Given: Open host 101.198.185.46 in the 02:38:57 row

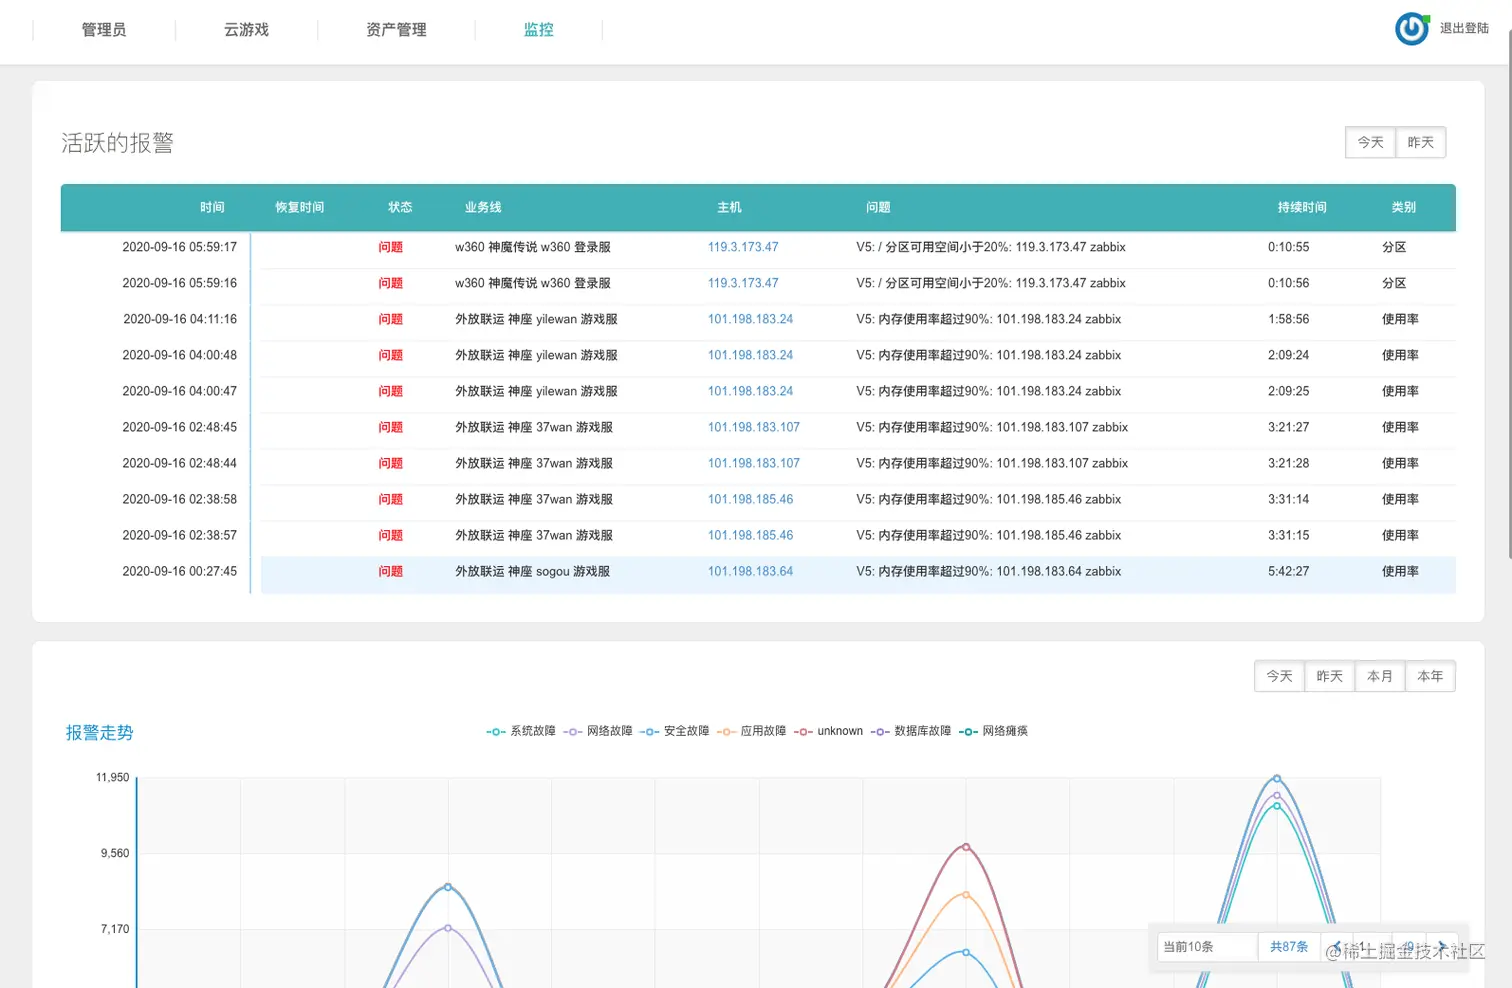Looking at the screenshot, I should coord(750,535).
